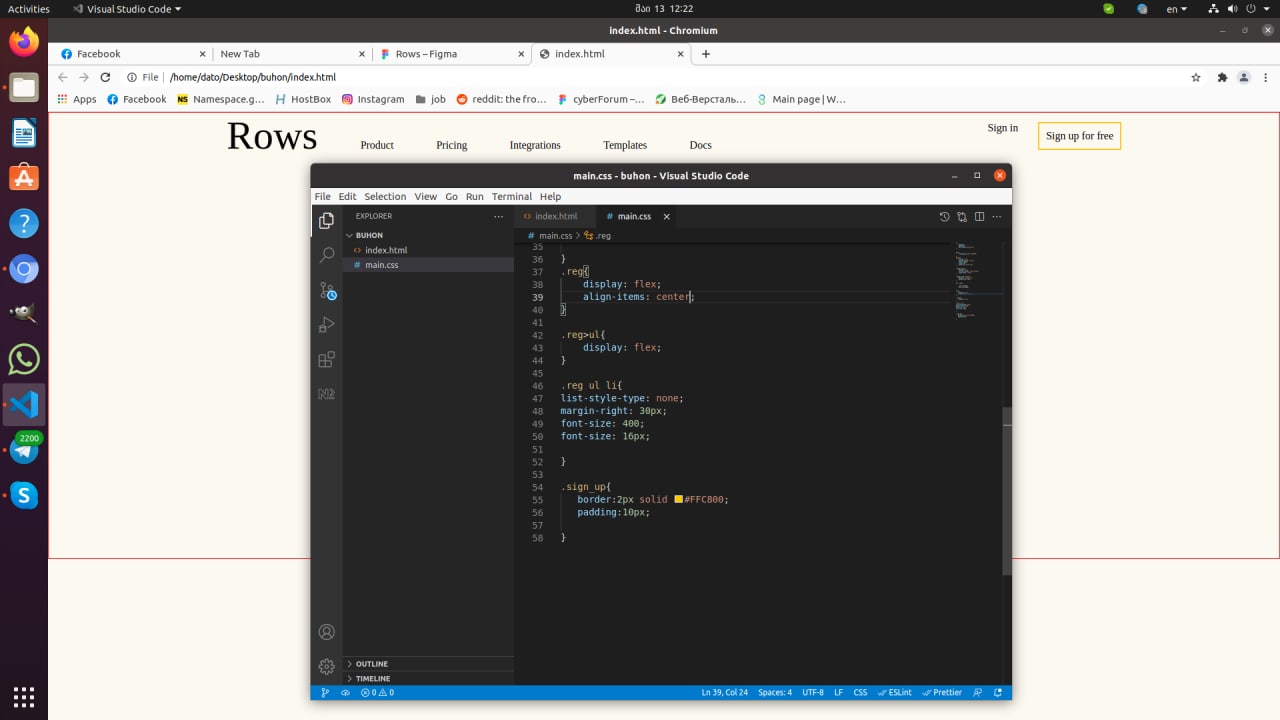
Task: Open Source Control view in VS Code
Action: 327,290
